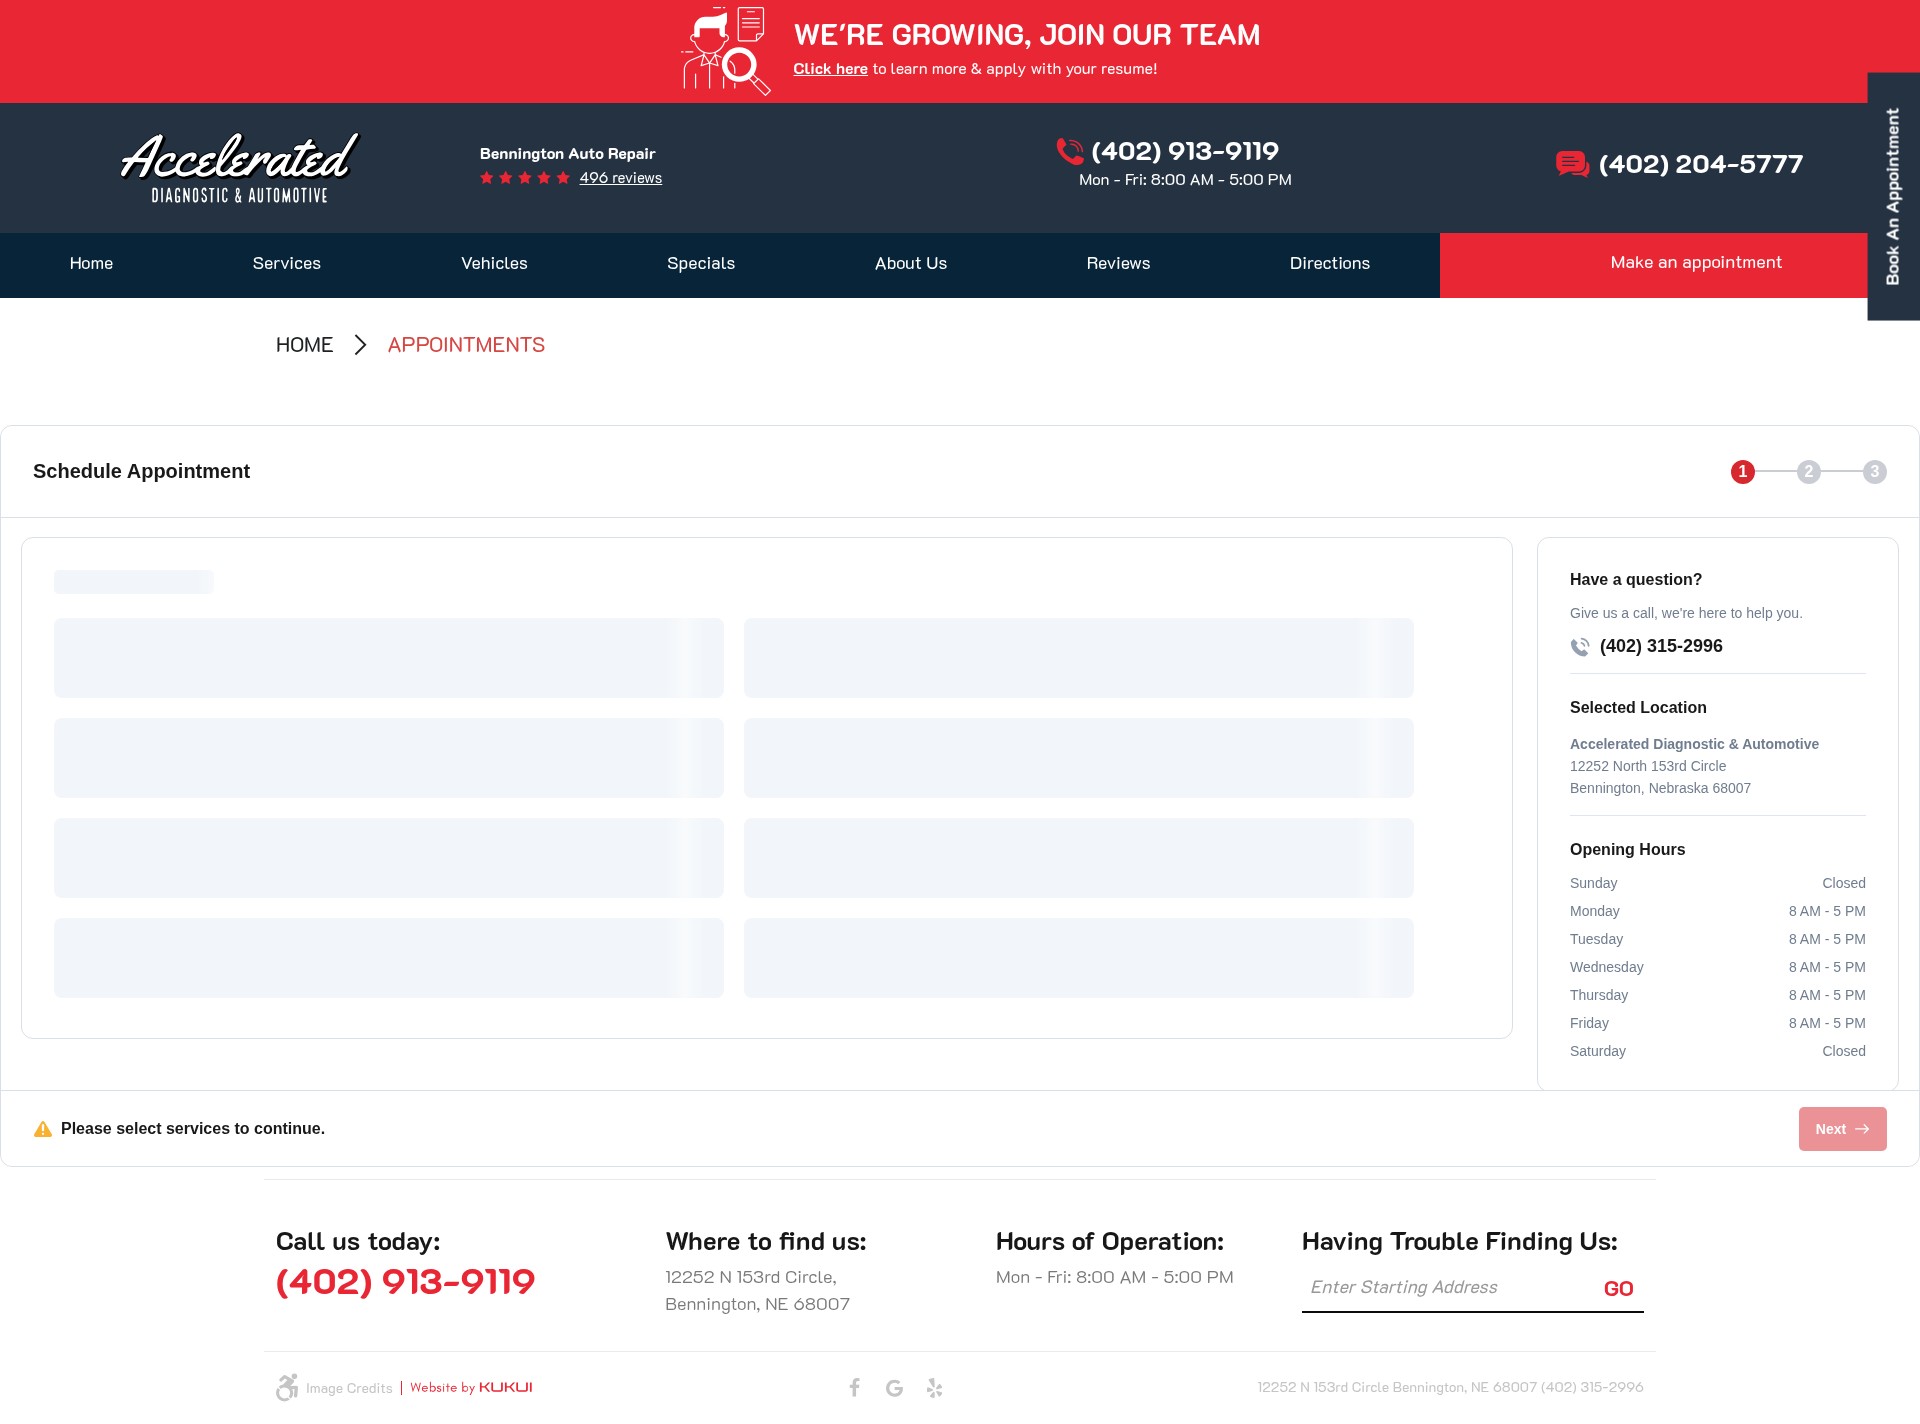The image size is (1920, 1424).
Task: Click the APPOINTMENTS breadcrumb
Action: 466,345
